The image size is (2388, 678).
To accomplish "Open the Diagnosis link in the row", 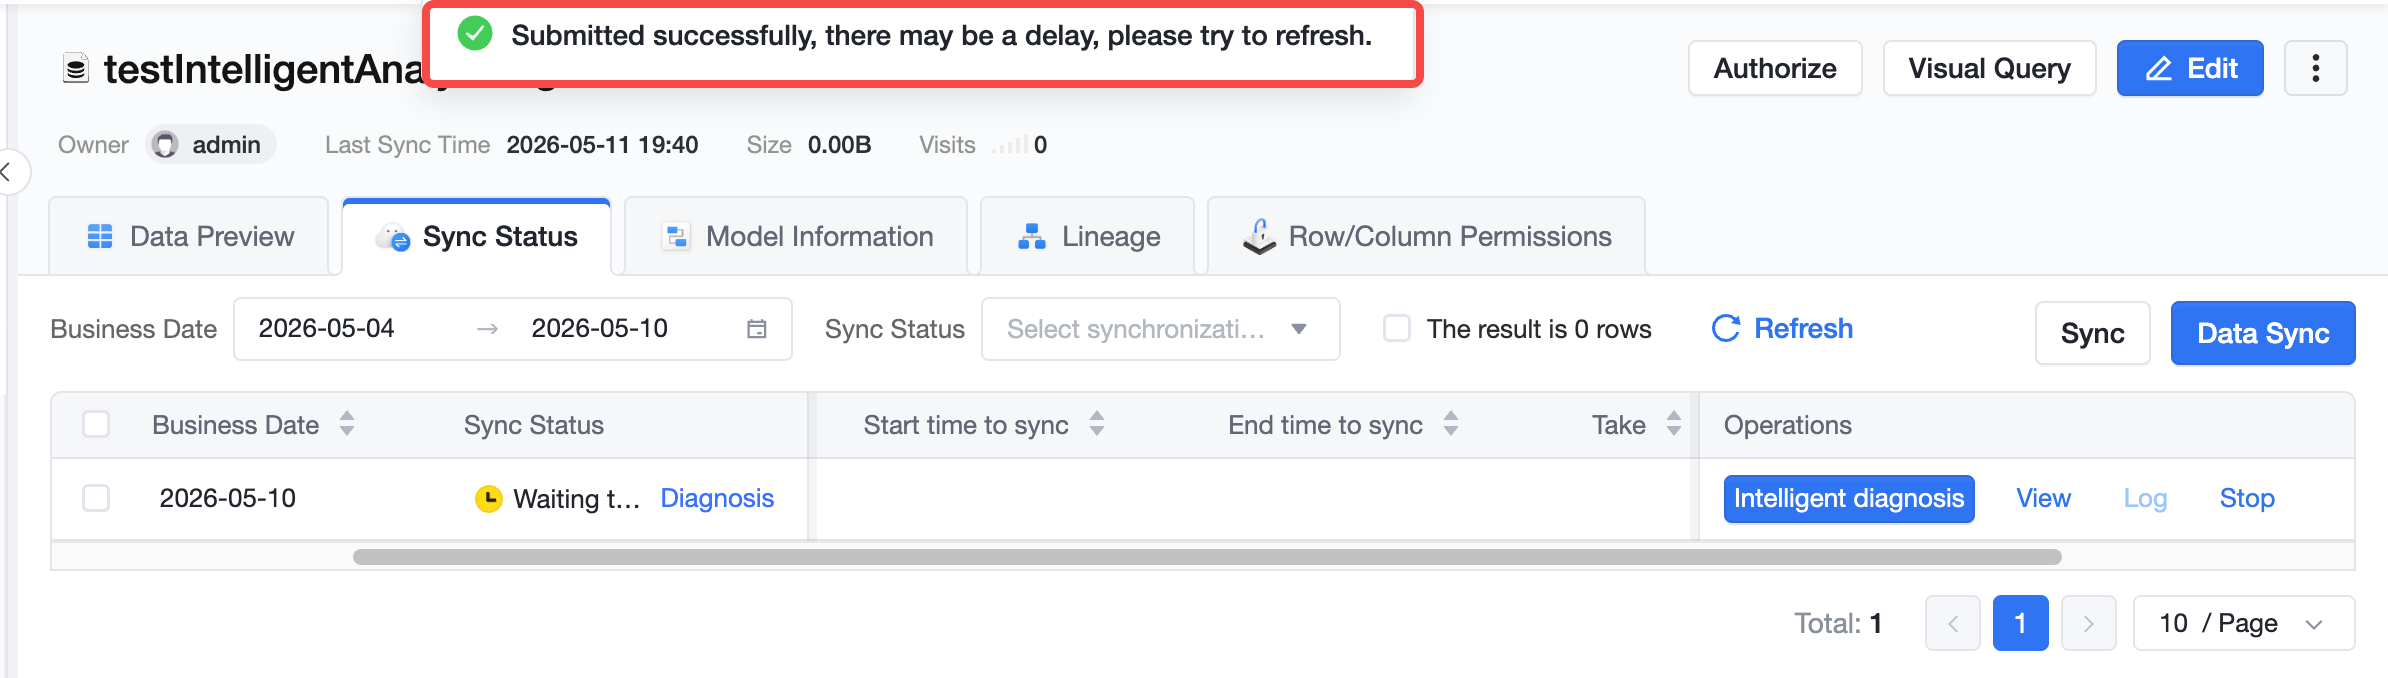I will coord(717,498).
